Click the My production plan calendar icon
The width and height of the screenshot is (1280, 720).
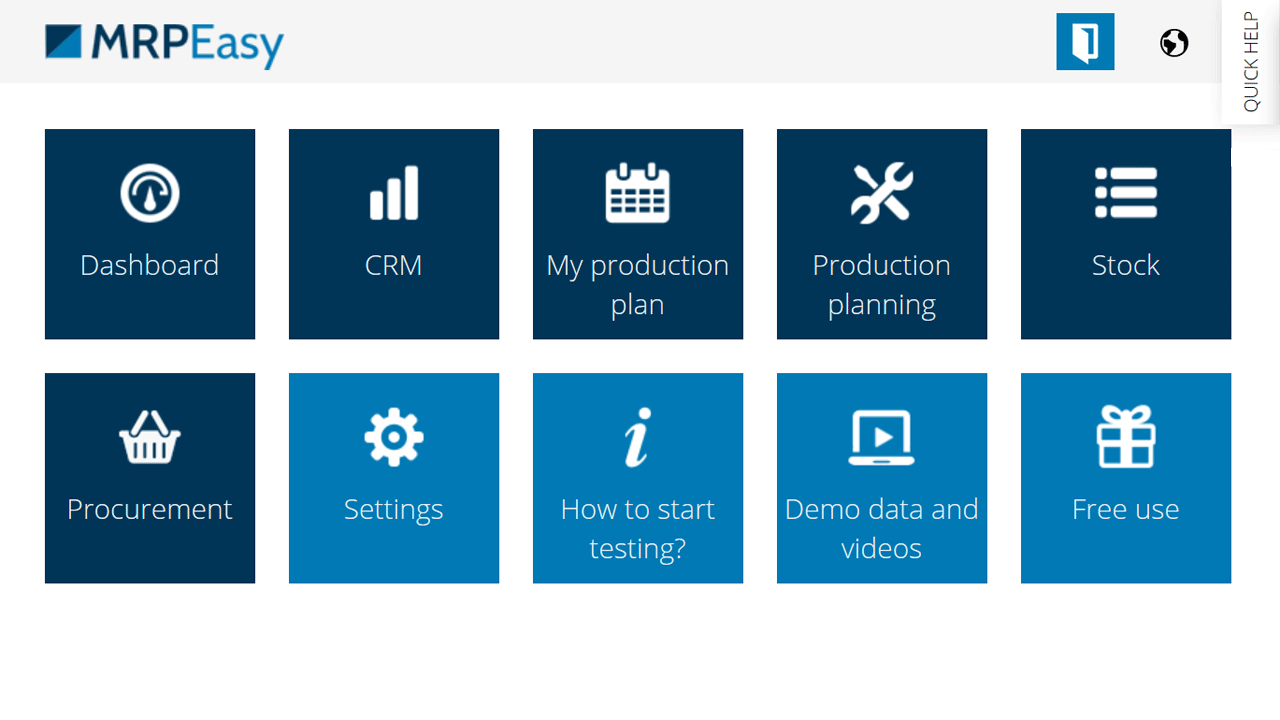tap(638, 192)
